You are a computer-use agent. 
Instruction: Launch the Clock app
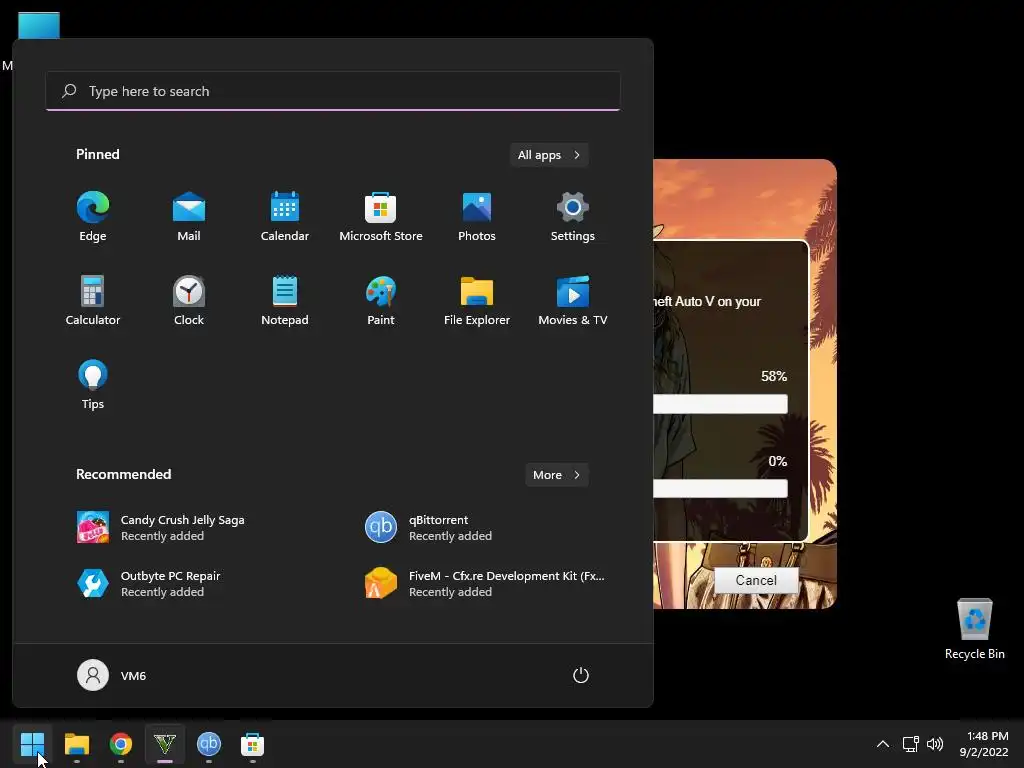(x=189, y=301)
